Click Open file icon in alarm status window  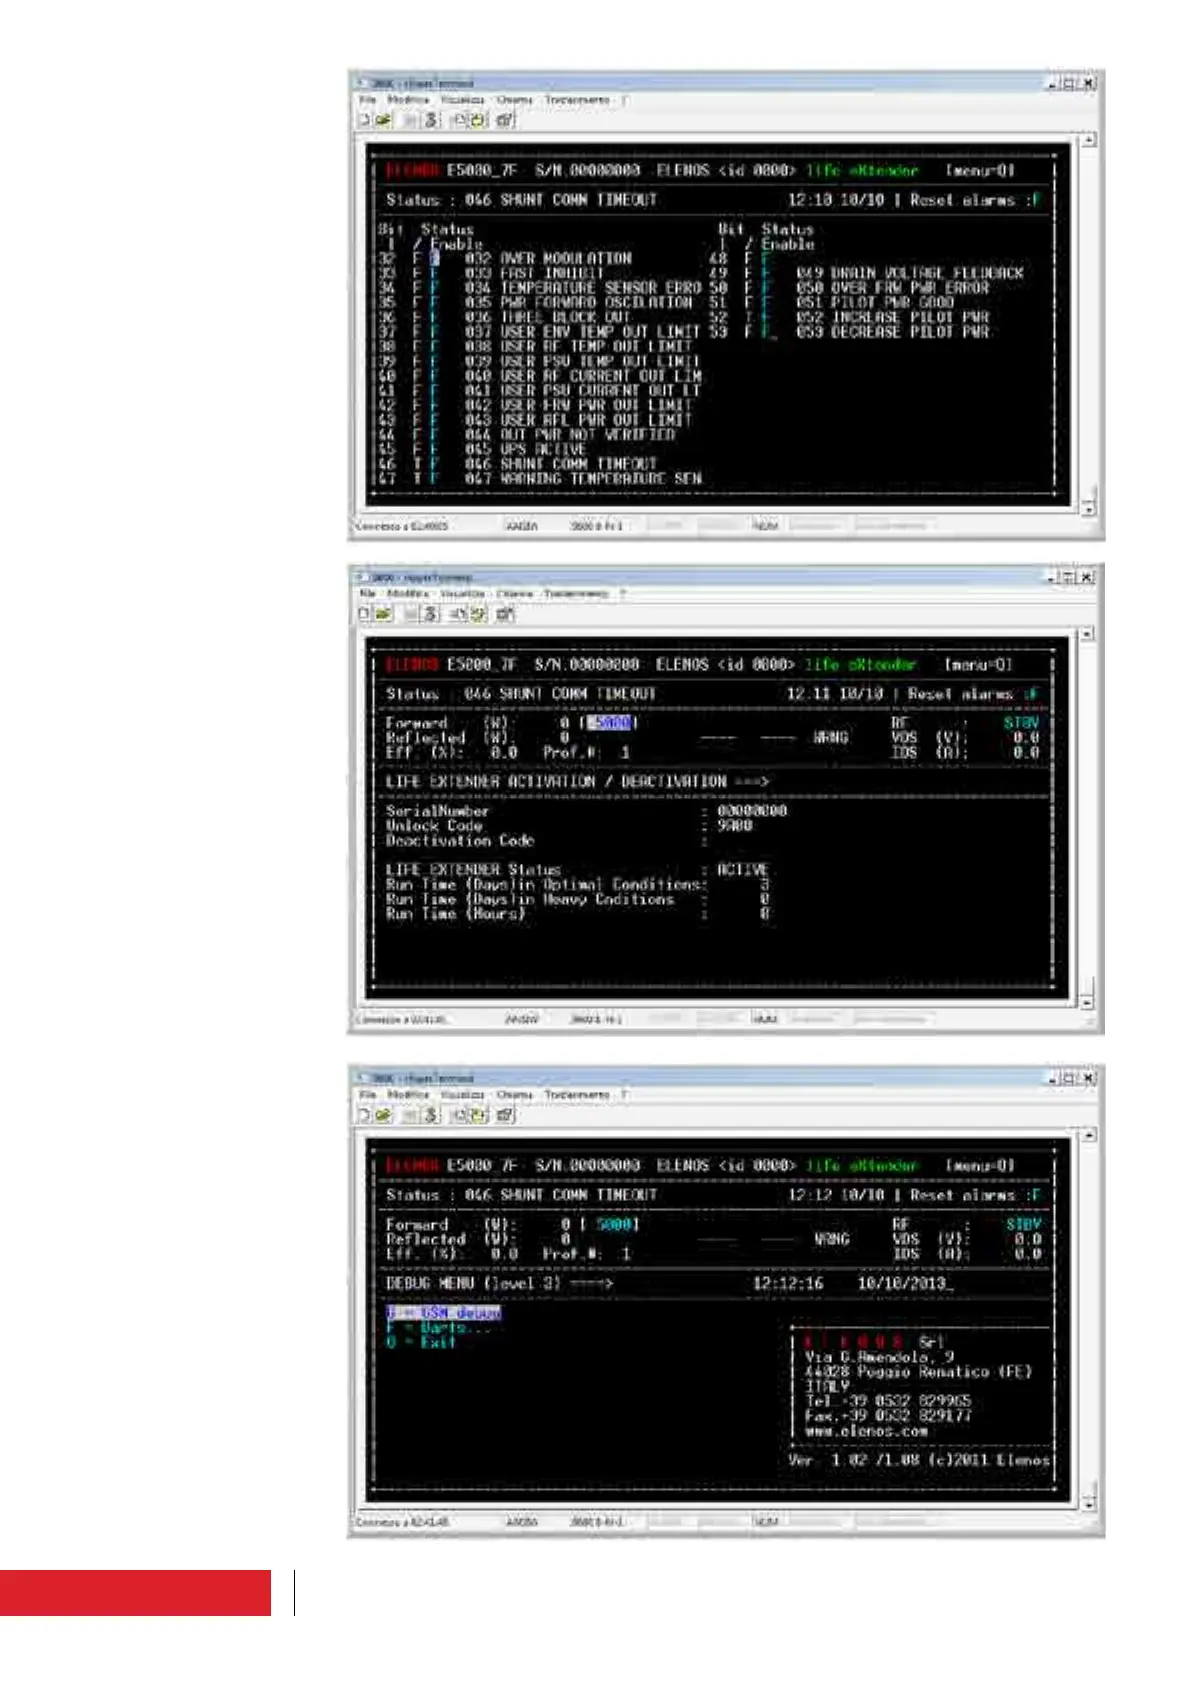point(382,120)
